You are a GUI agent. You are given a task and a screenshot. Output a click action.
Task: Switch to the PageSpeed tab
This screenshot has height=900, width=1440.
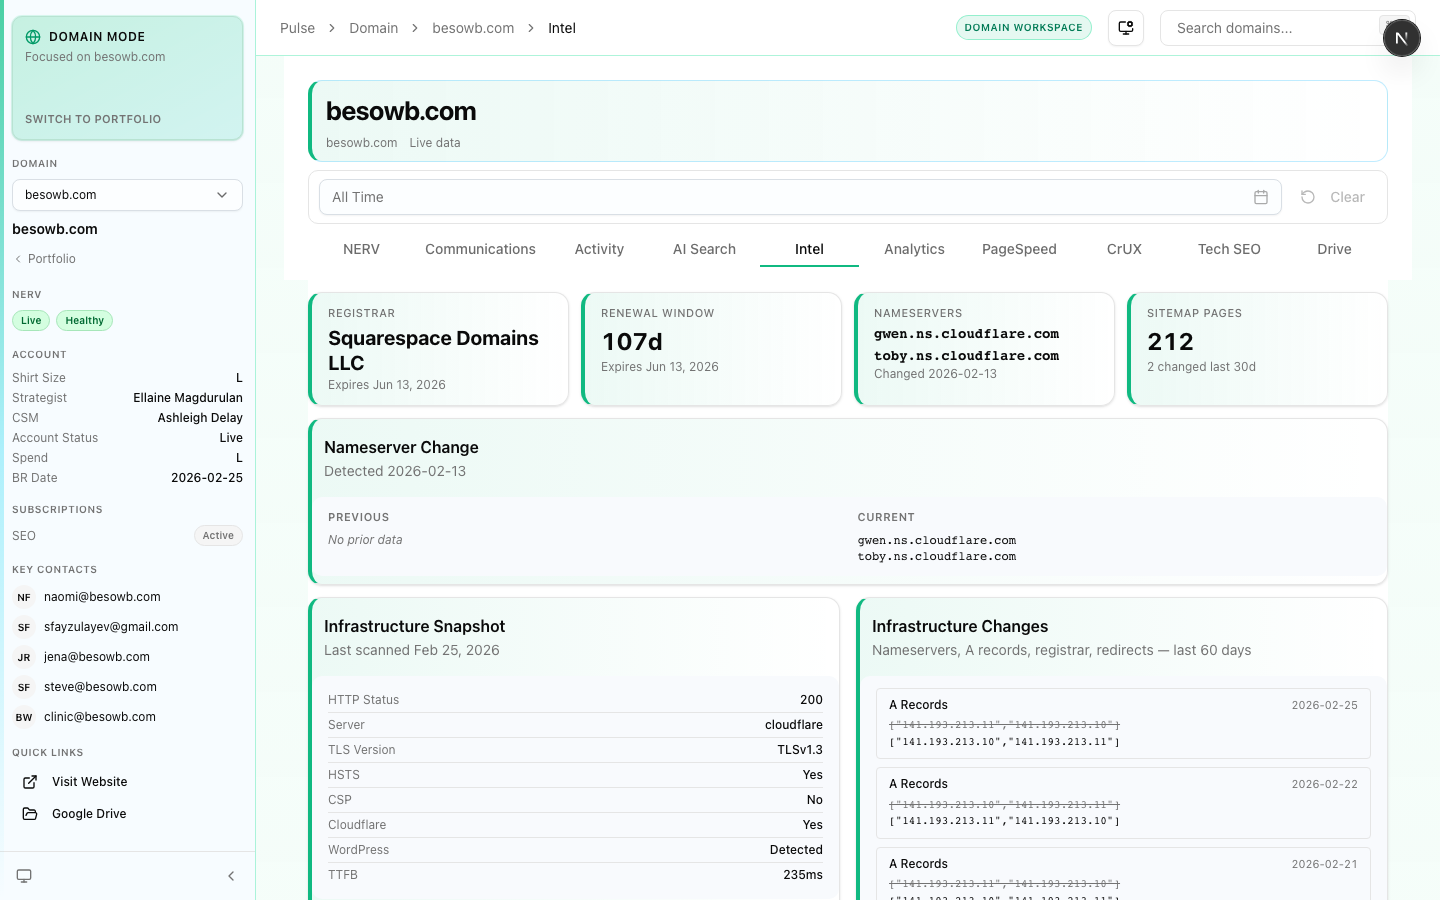[x=1019, y=249]
